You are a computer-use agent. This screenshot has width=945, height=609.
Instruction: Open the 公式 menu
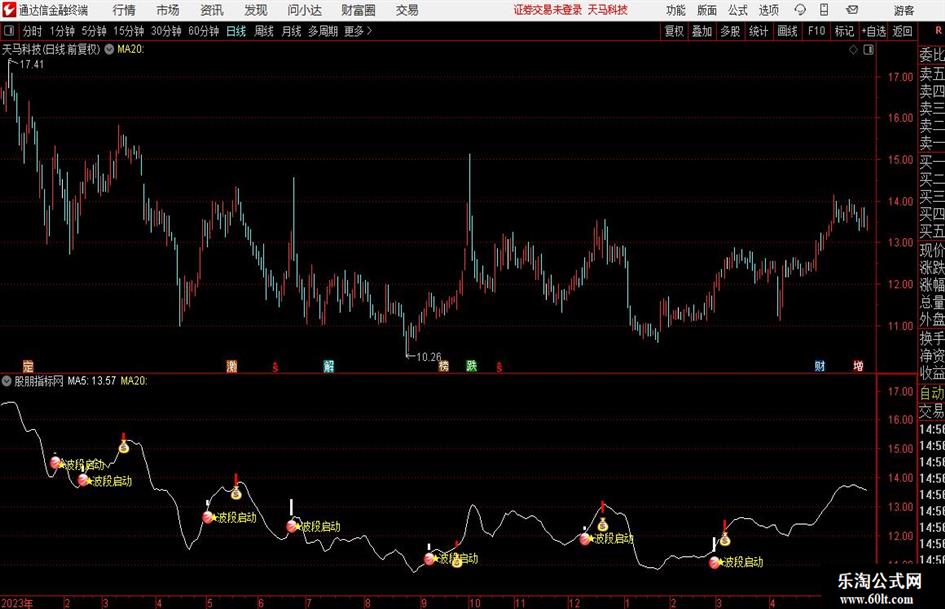[737, 10]
